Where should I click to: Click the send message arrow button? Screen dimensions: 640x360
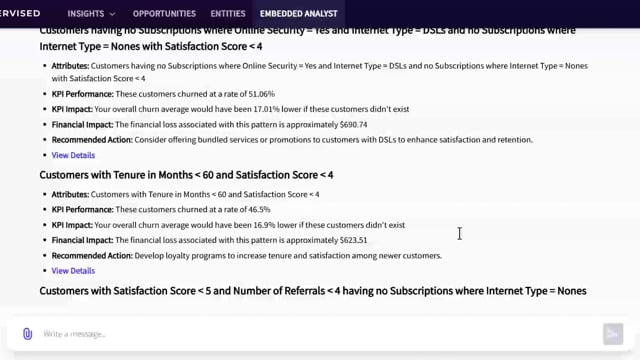coord(613,334)
